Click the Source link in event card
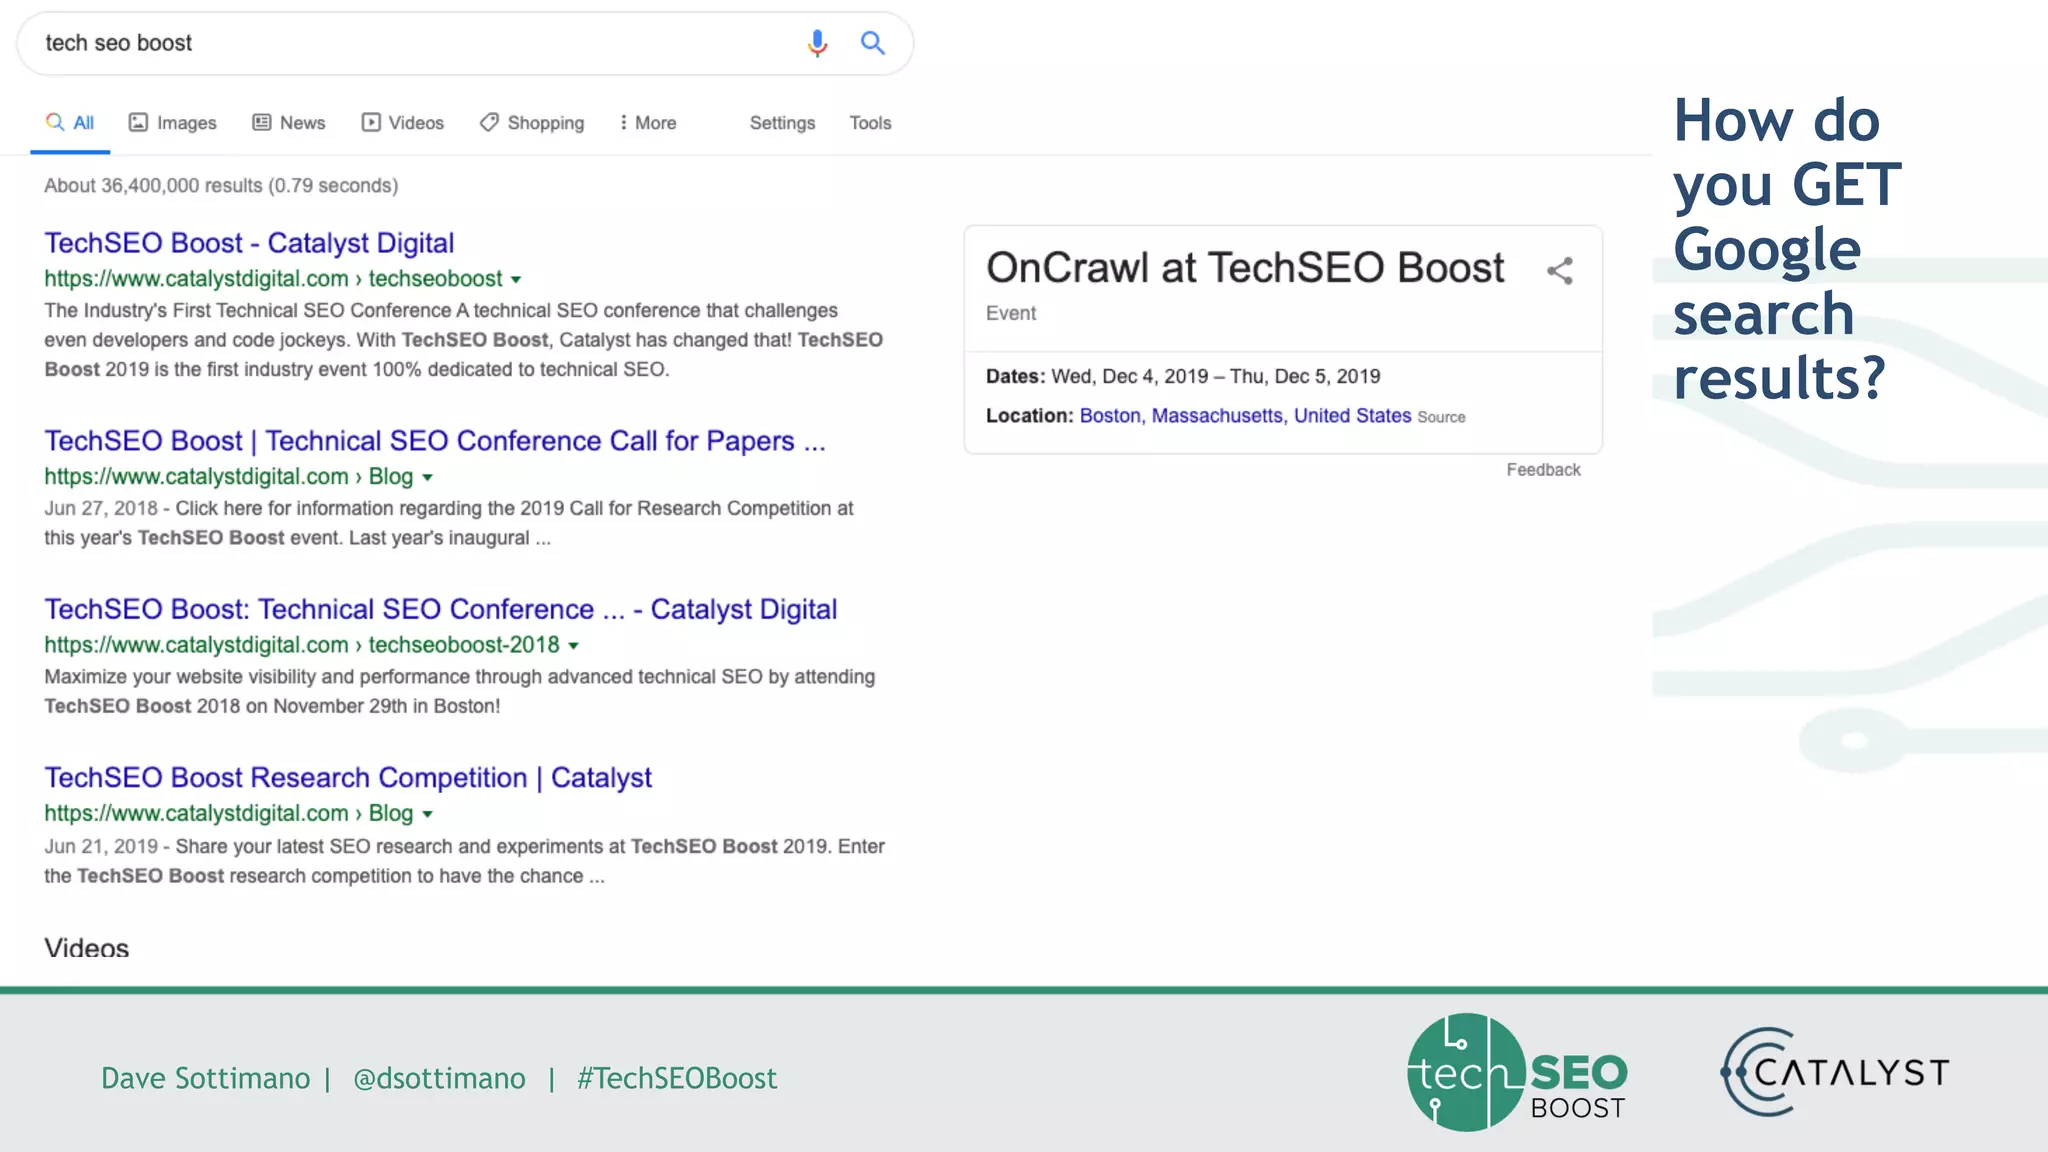 pyautogui.click(x=1441, y=417)
